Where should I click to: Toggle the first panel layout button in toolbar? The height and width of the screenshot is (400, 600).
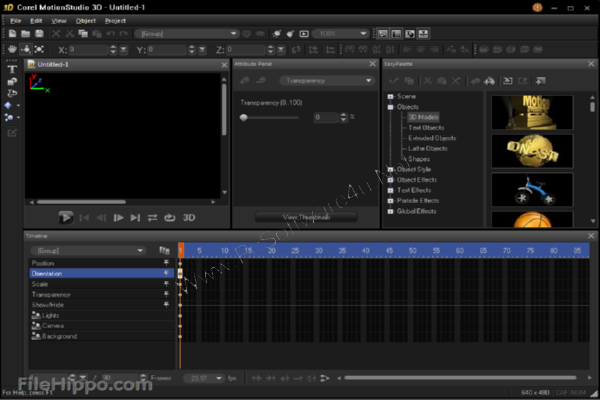click(x=383, y=34)
